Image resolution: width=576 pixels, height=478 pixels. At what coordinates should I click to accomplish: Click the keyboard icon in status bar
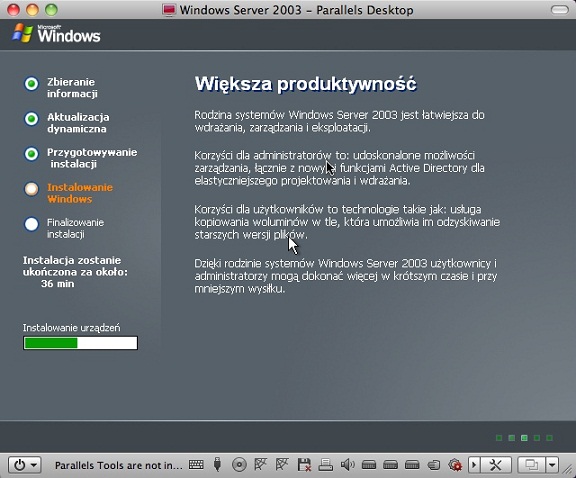[196, 465]
